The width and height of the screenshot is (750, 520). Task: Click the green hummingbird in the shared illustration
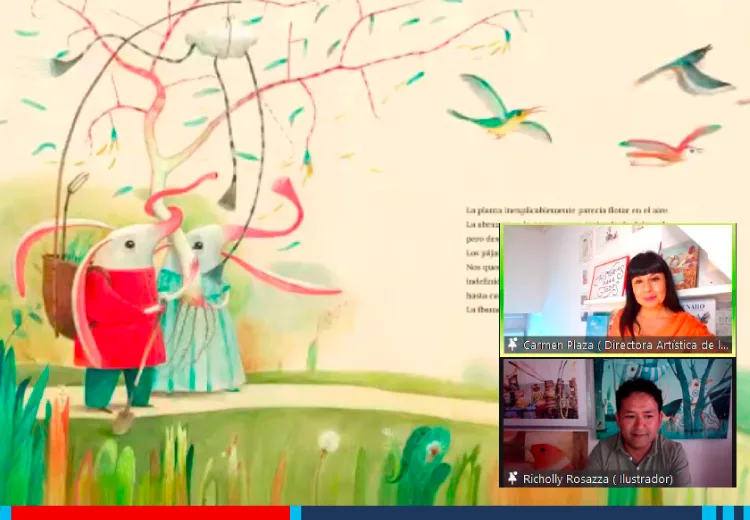pos(500,109)
